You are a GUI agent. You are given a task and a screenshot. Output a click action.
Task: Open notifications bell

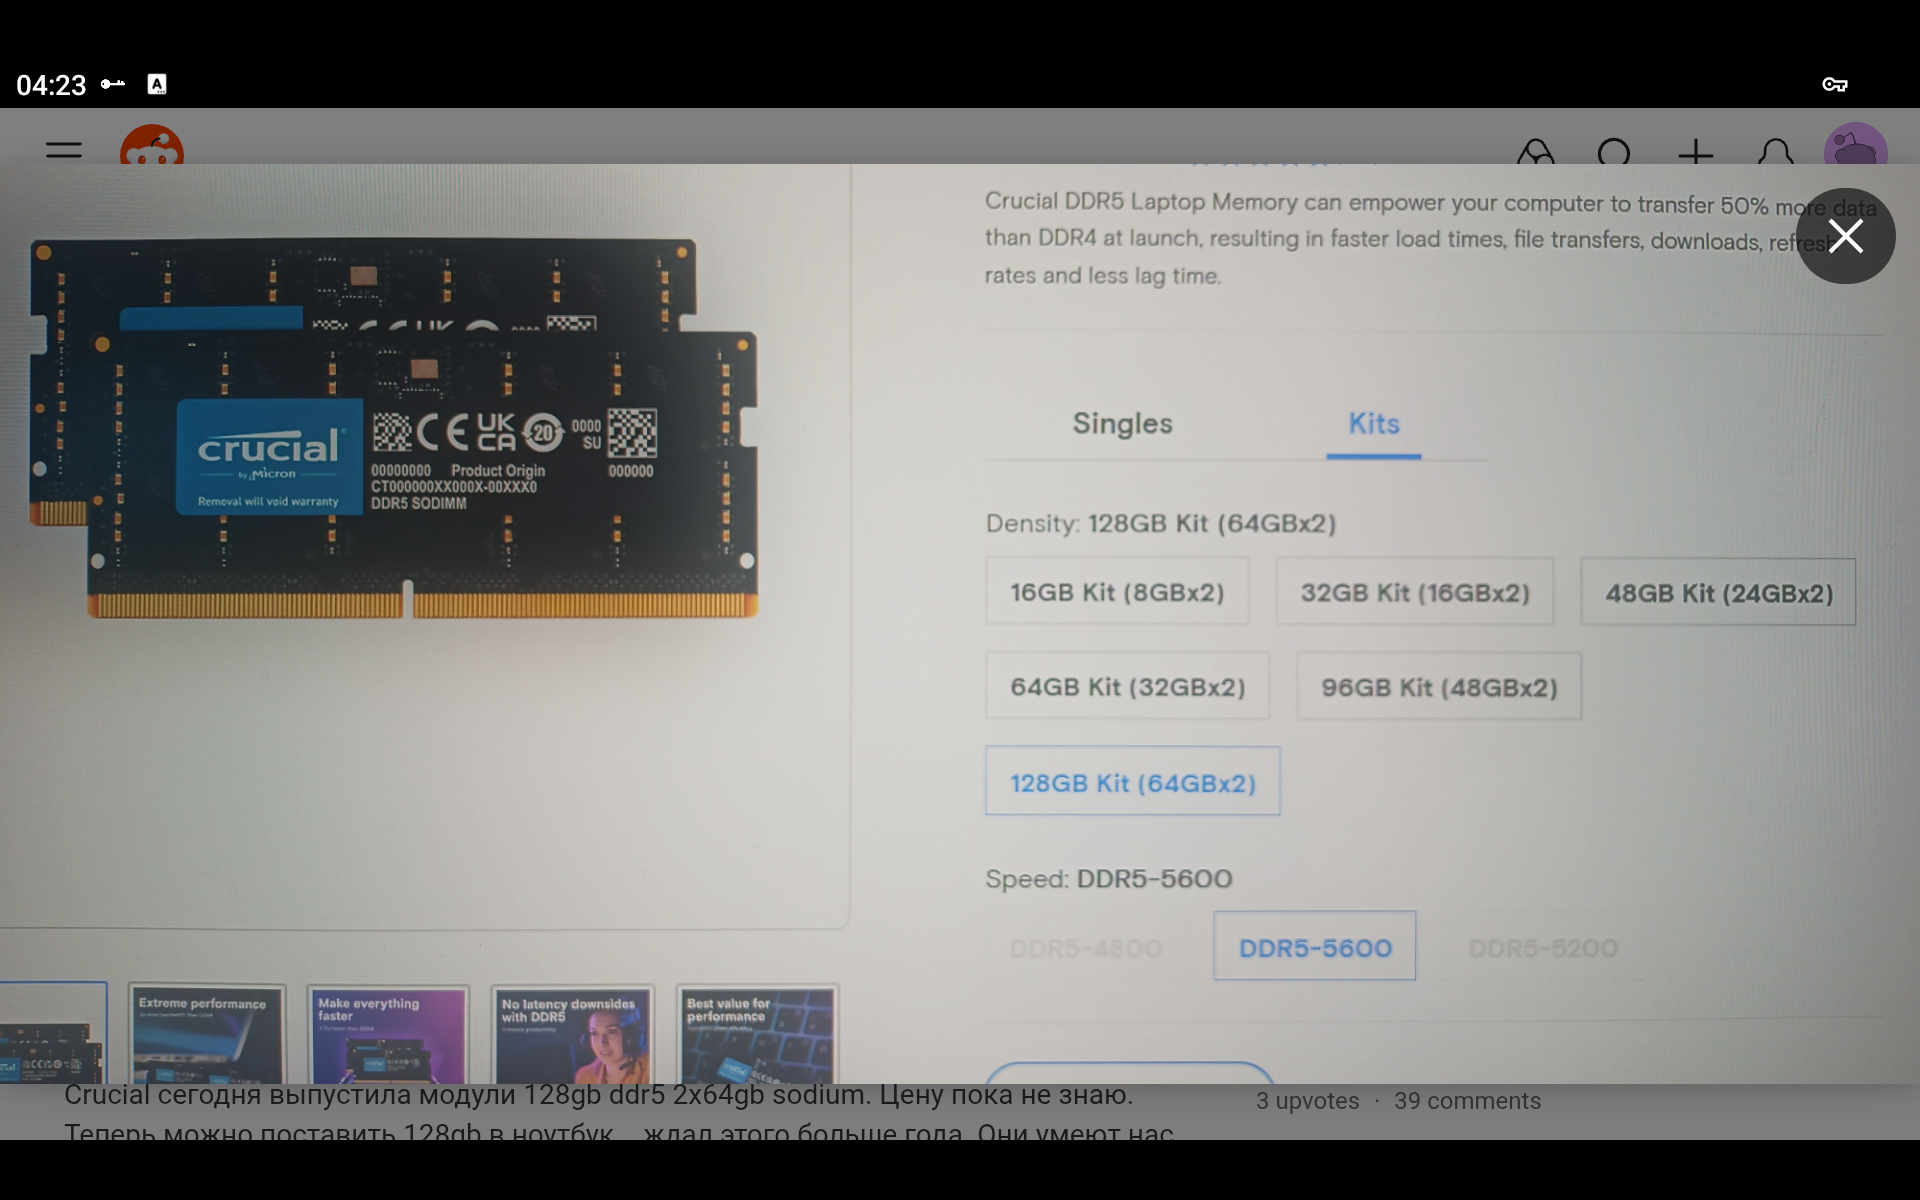1775,152
